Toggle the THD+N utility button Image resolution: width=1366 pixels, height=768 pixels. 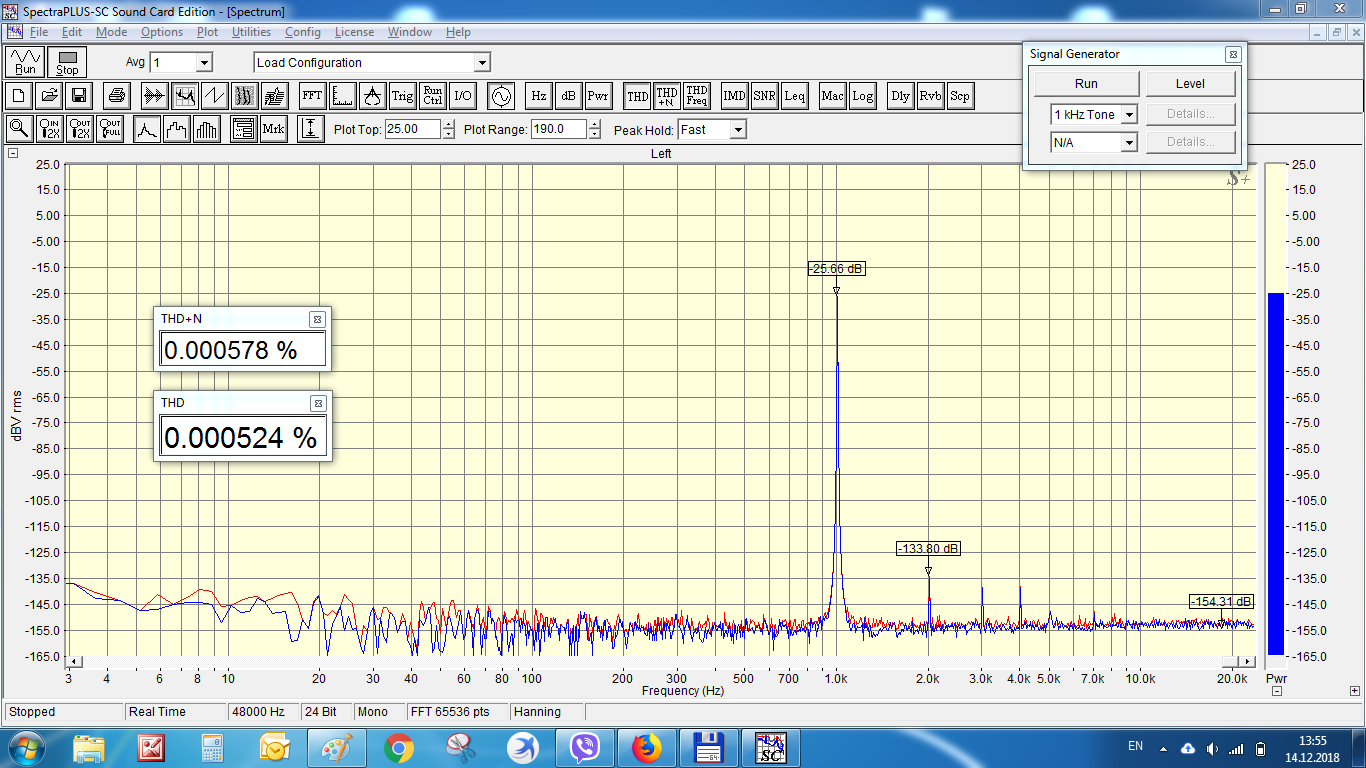point(667,96)
